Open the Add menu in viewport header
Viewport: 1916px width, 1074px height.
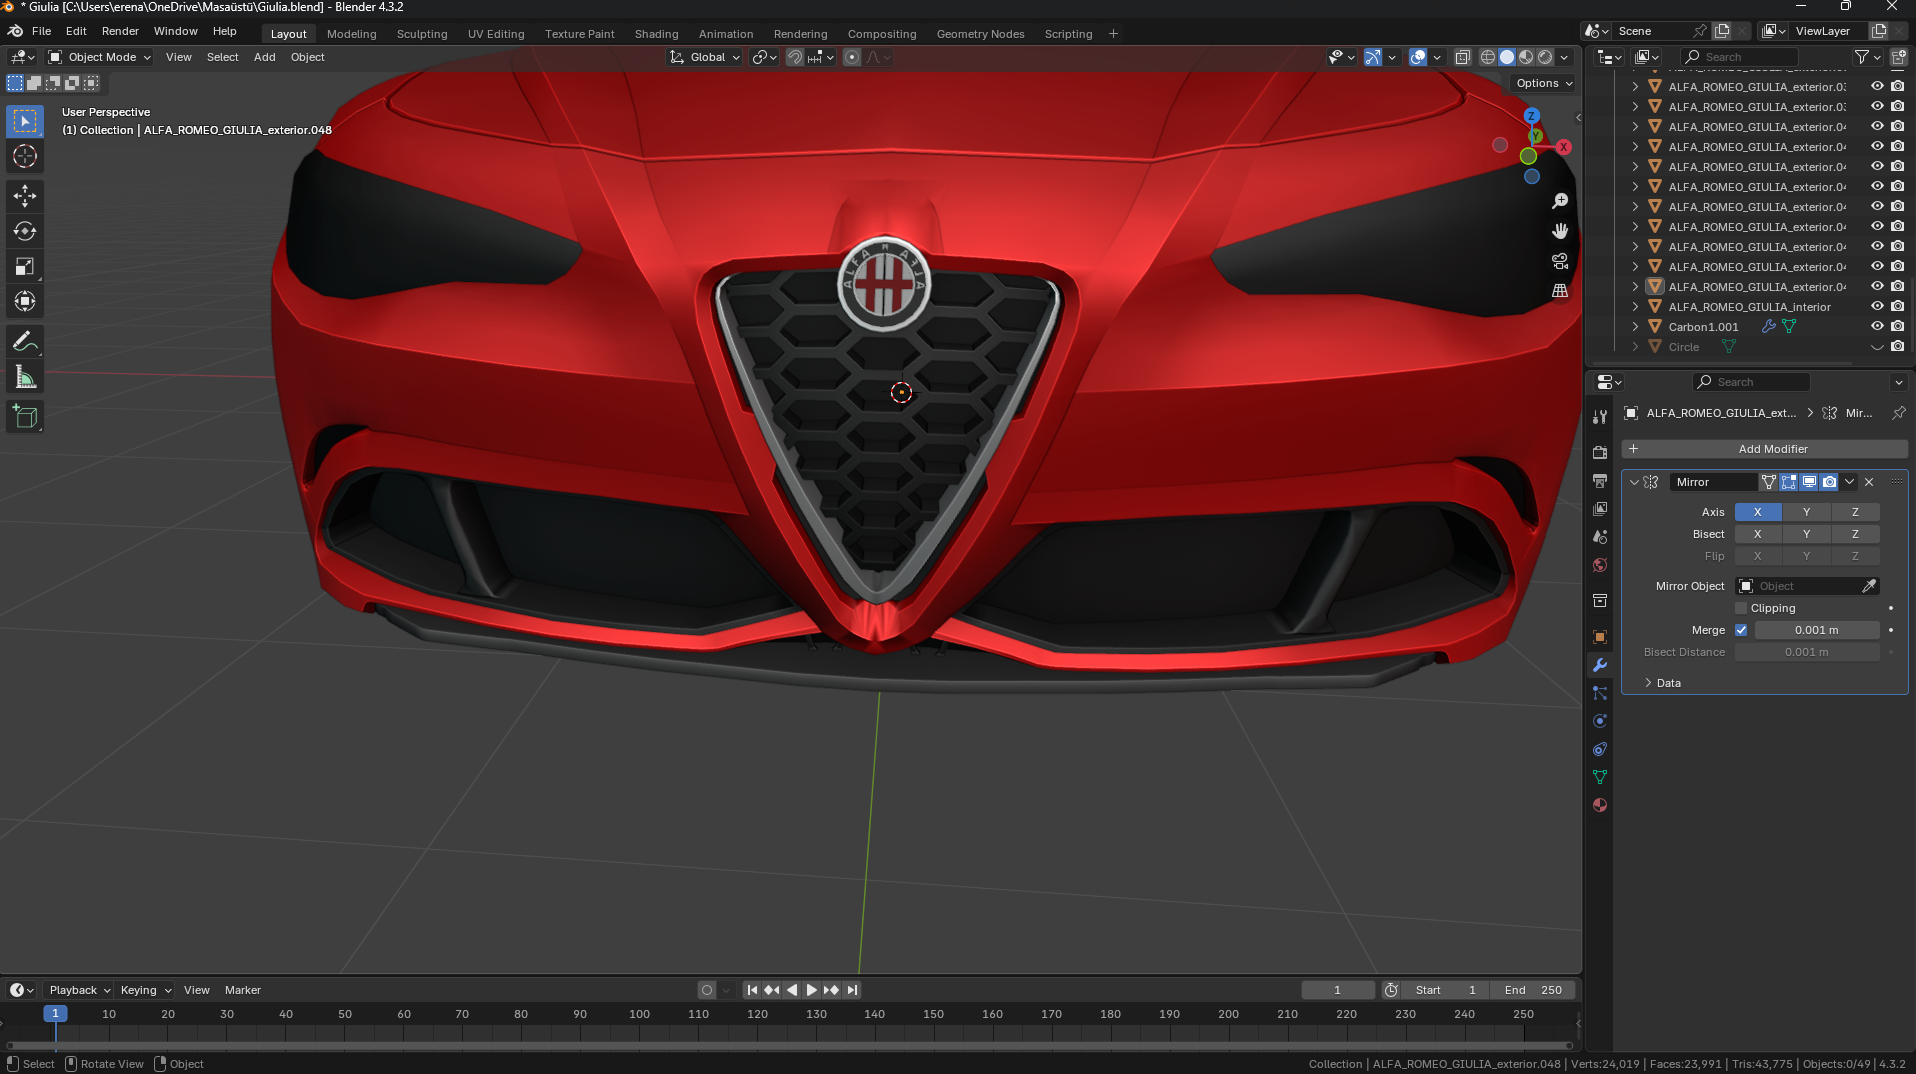pos(264,57)
